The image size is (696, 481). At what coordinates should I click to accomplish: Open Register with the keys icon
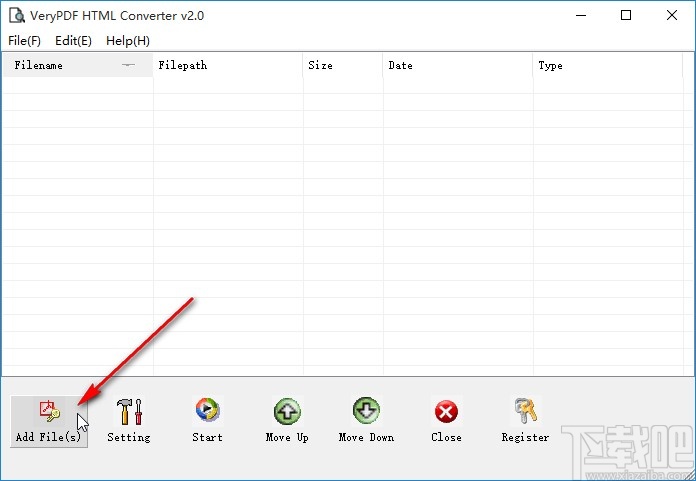point(525,421)
